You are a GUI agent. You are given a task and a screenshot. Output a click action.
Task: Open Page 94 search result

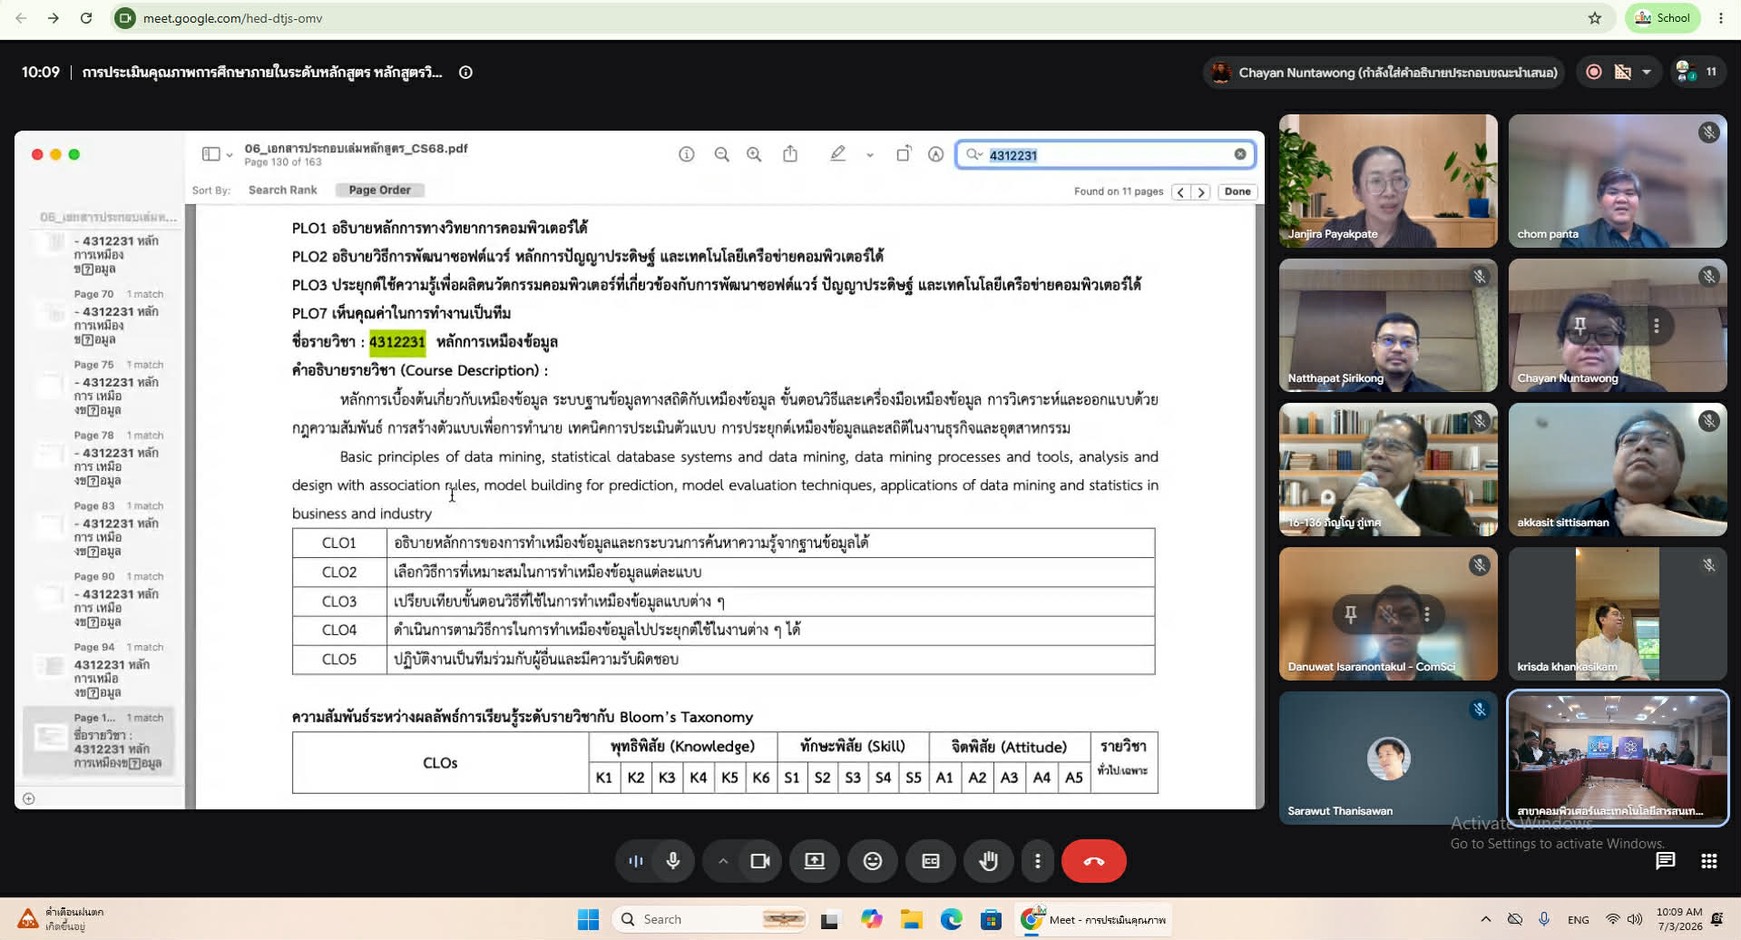tap(99, 671)
